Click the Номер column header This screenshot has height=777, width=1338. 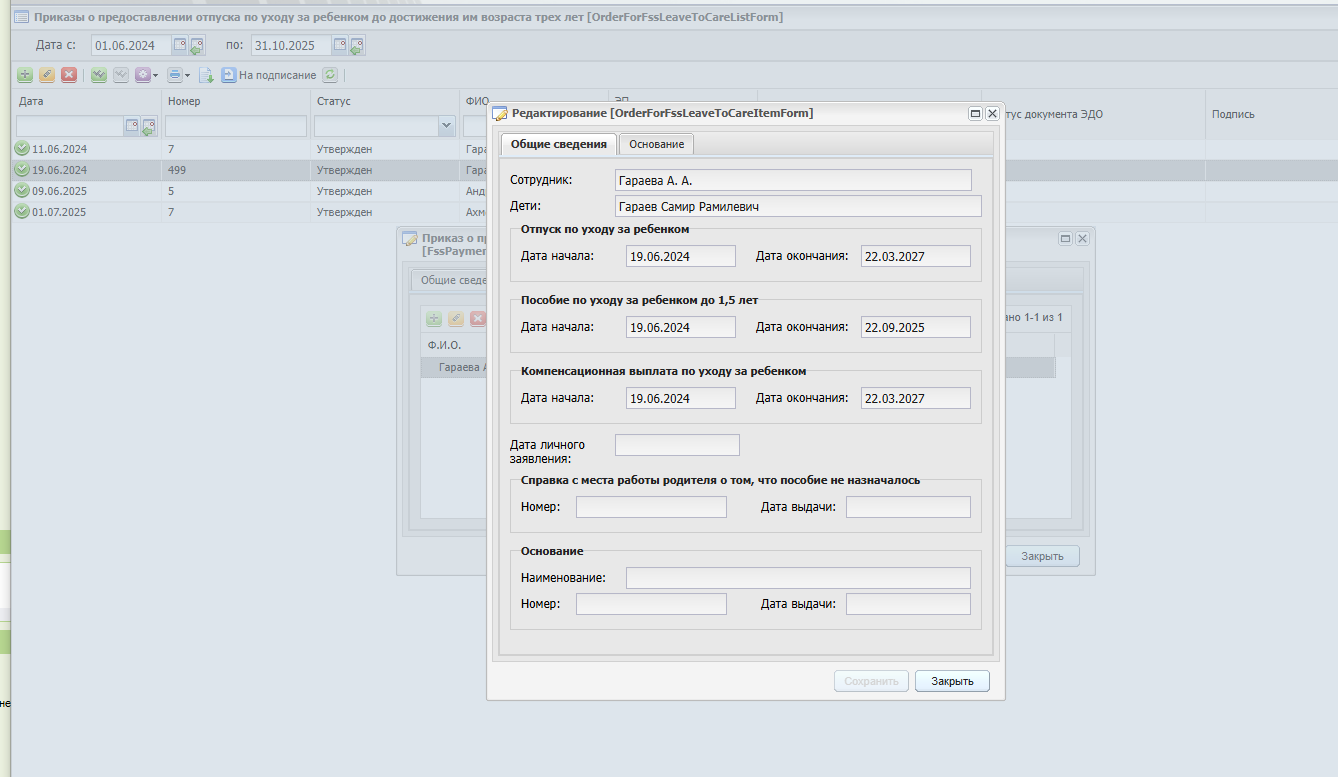click(236, 101)
